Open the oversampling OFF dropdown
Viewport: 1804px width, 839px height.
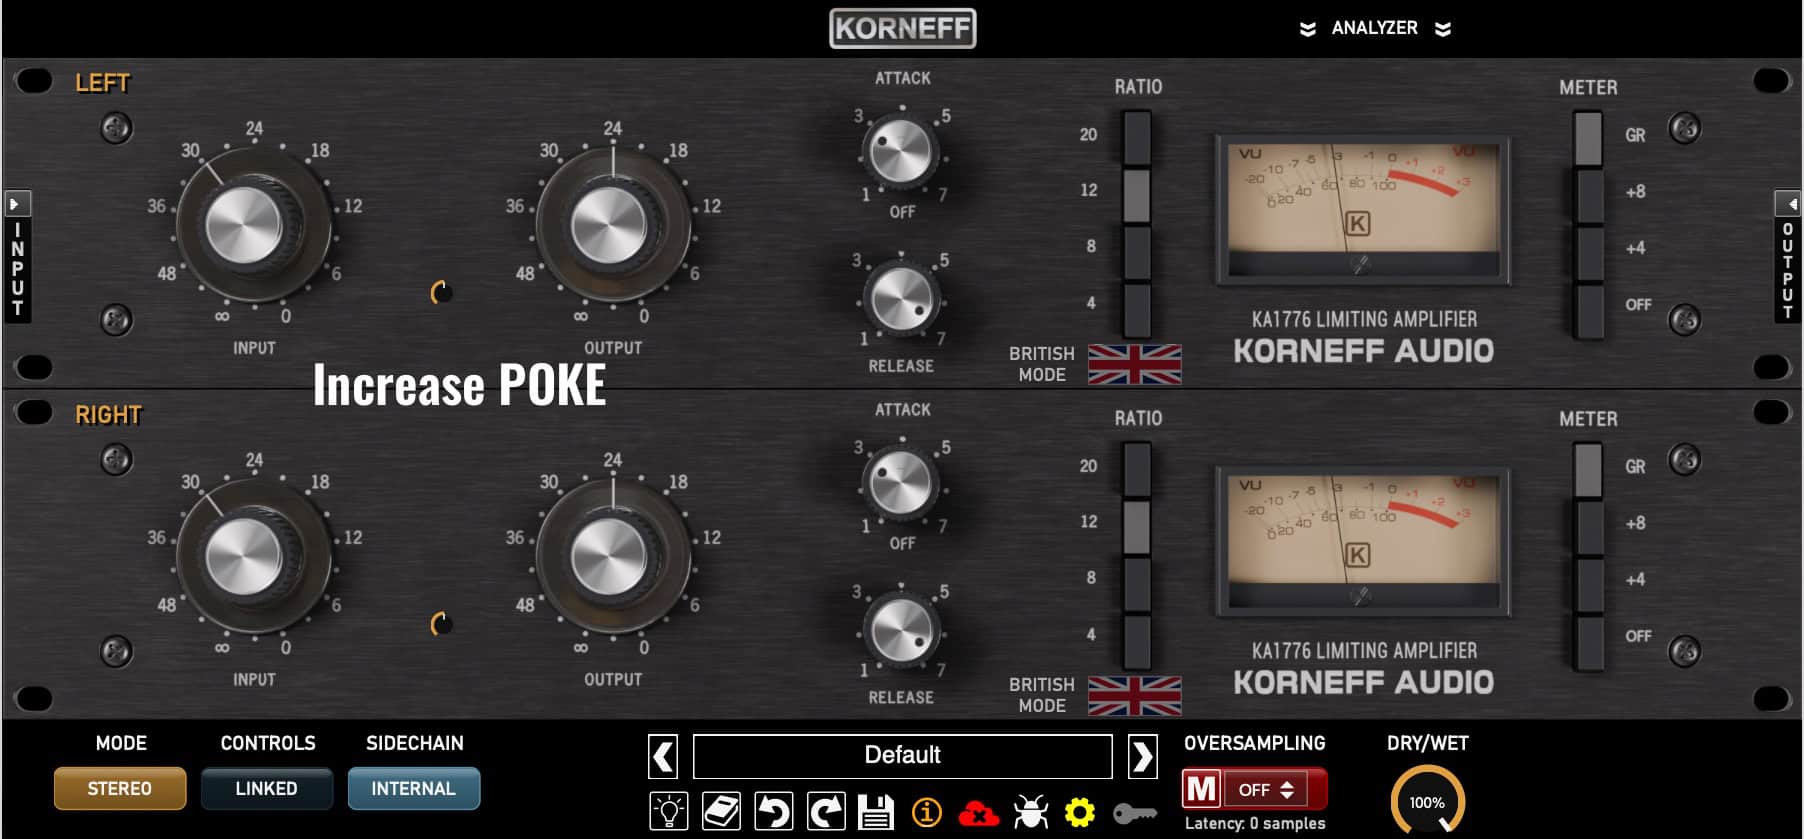tap(1266, 789)
